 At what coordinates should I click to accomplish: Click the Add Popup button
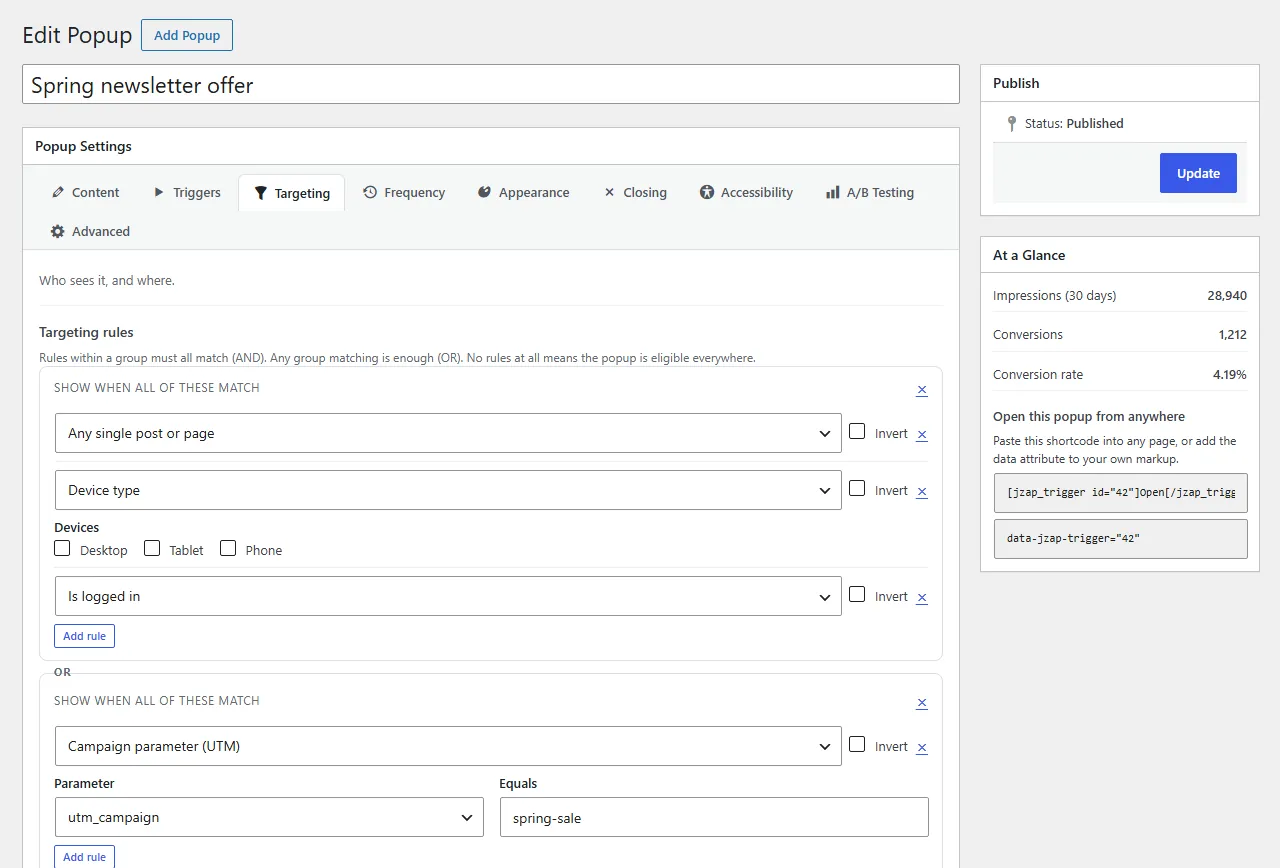(187, 35)
